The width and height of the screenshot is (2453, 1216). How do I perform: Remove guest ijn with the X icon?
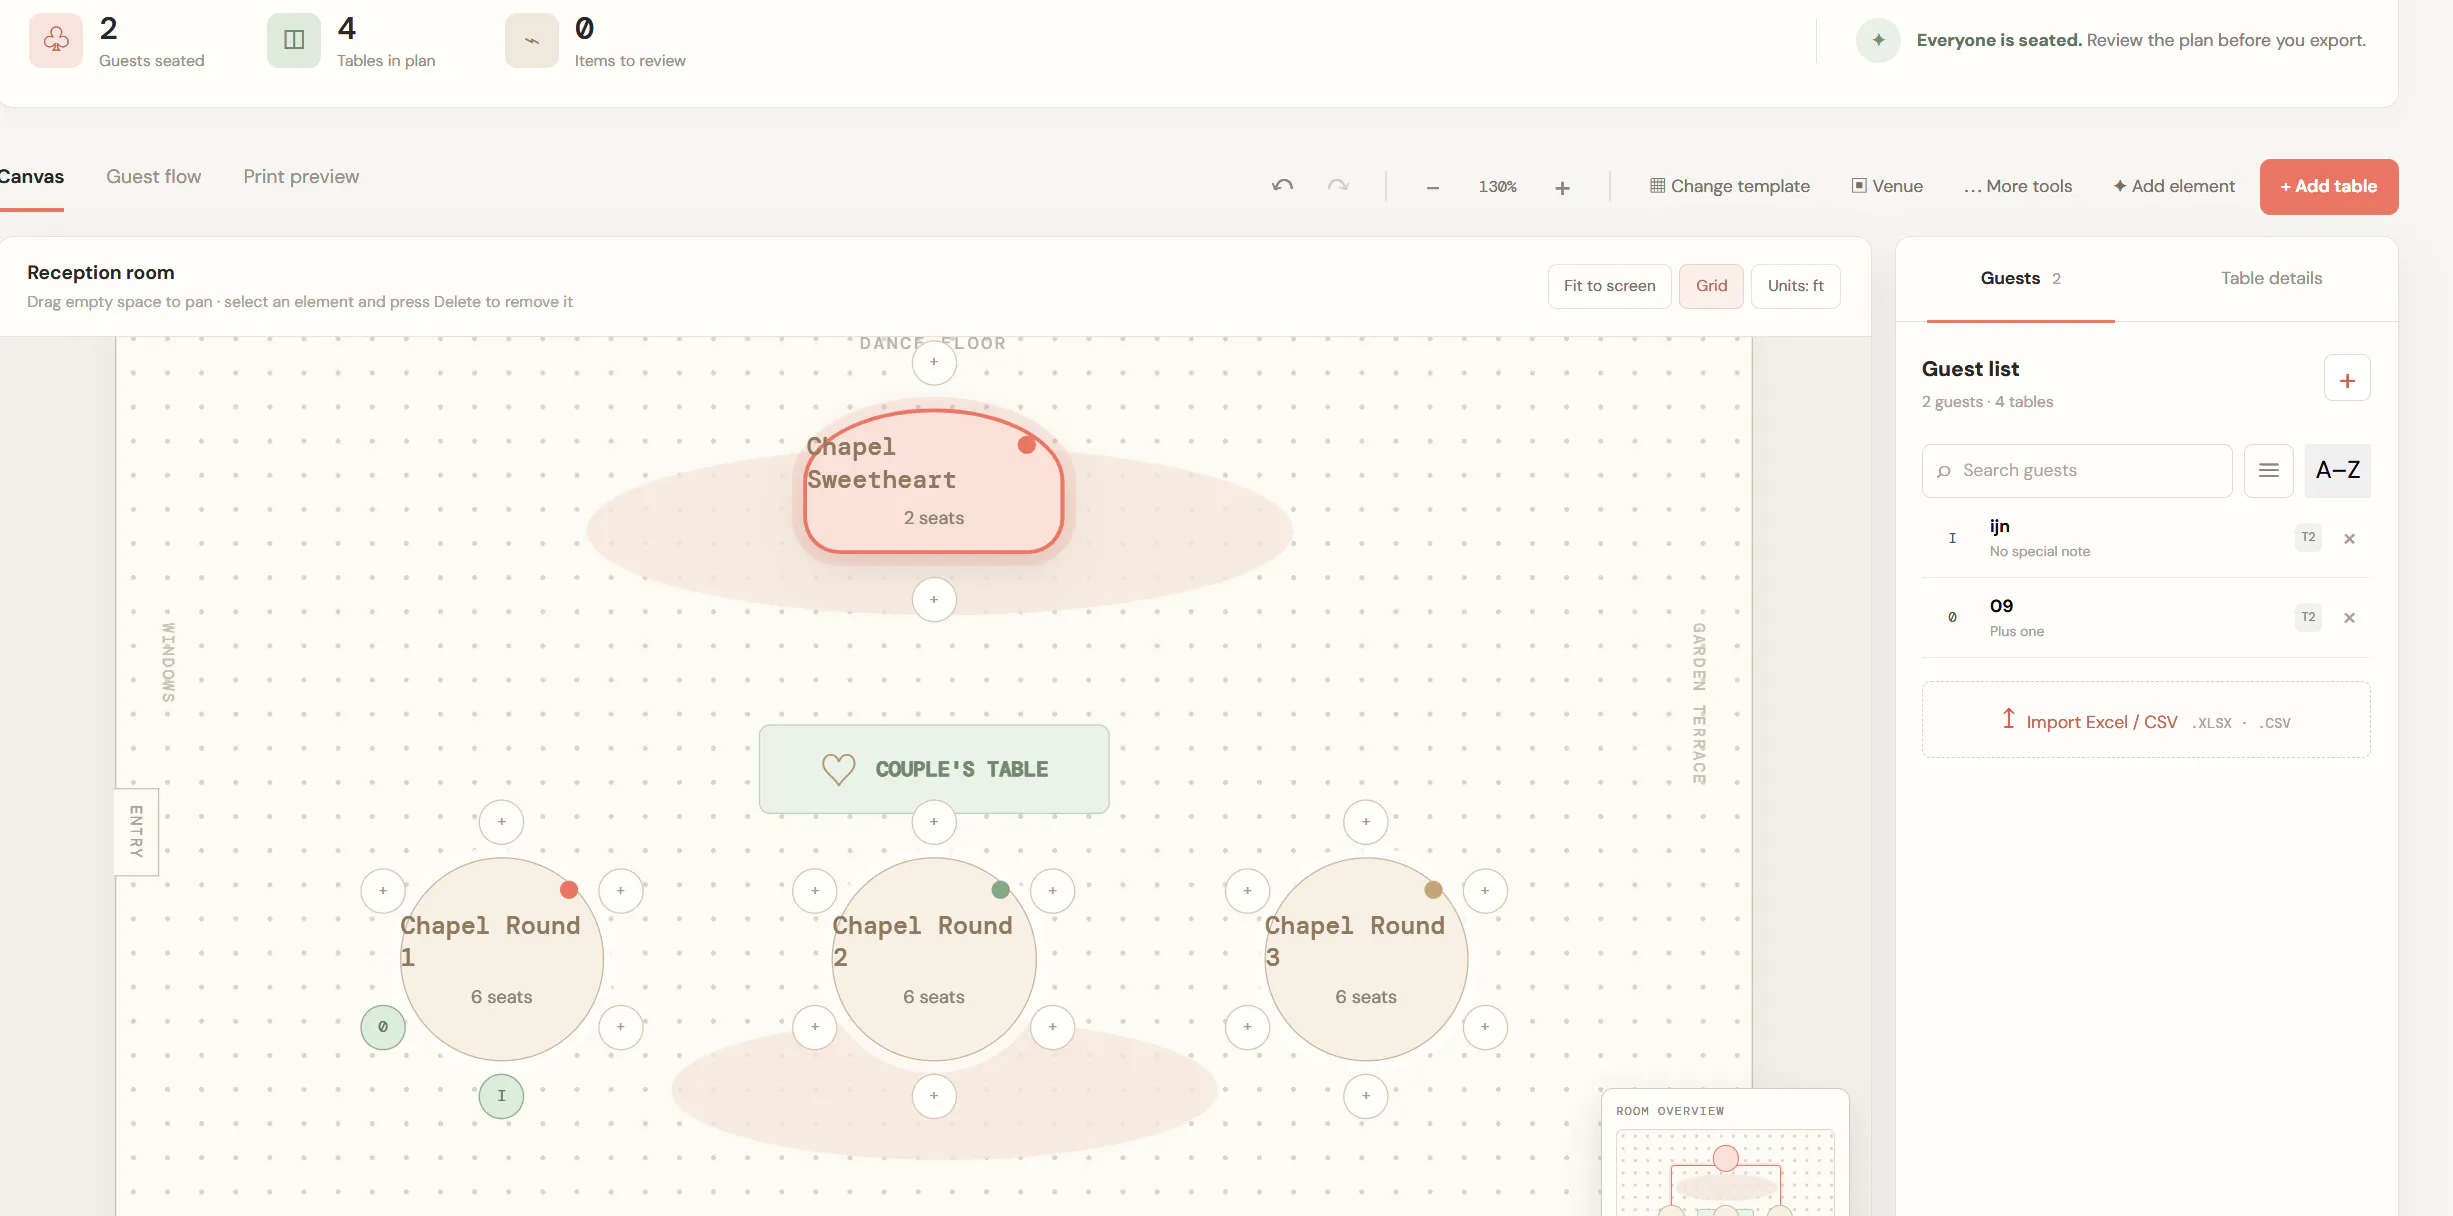pyautogui.click(x=2350, y=539)
